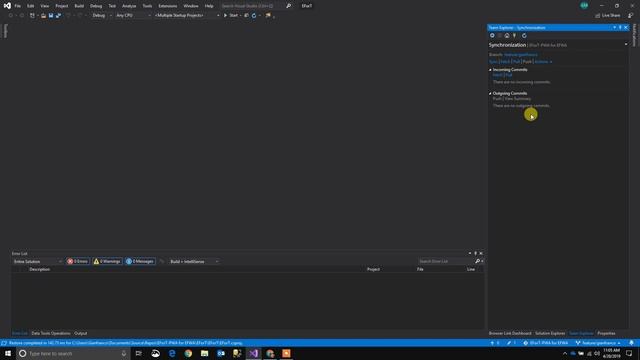Screen dimensions: 640x360
Task: Open Task View from the taskbar
Action: point(139,353)
